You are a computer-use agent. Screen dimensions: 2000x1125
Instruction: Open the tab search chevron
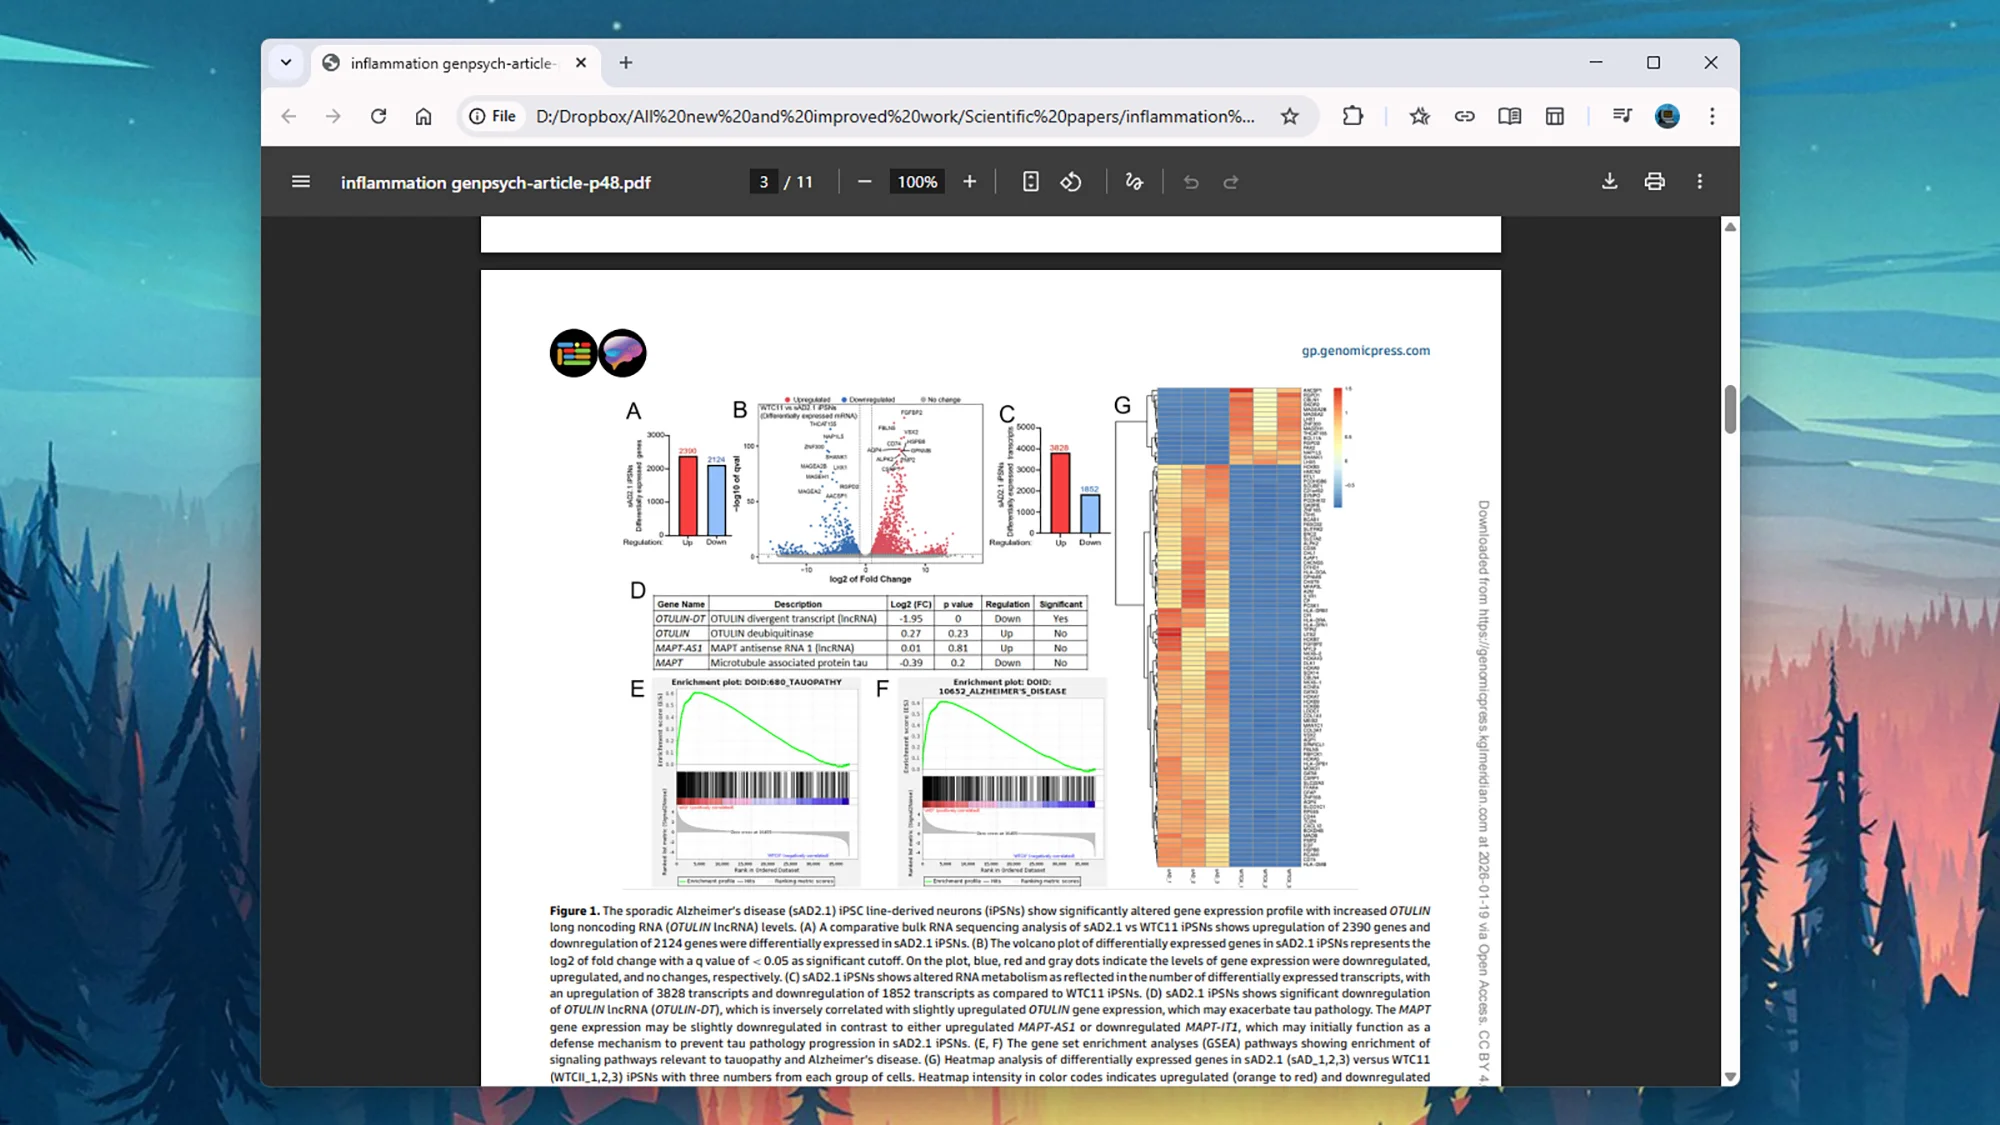[286, 62]
